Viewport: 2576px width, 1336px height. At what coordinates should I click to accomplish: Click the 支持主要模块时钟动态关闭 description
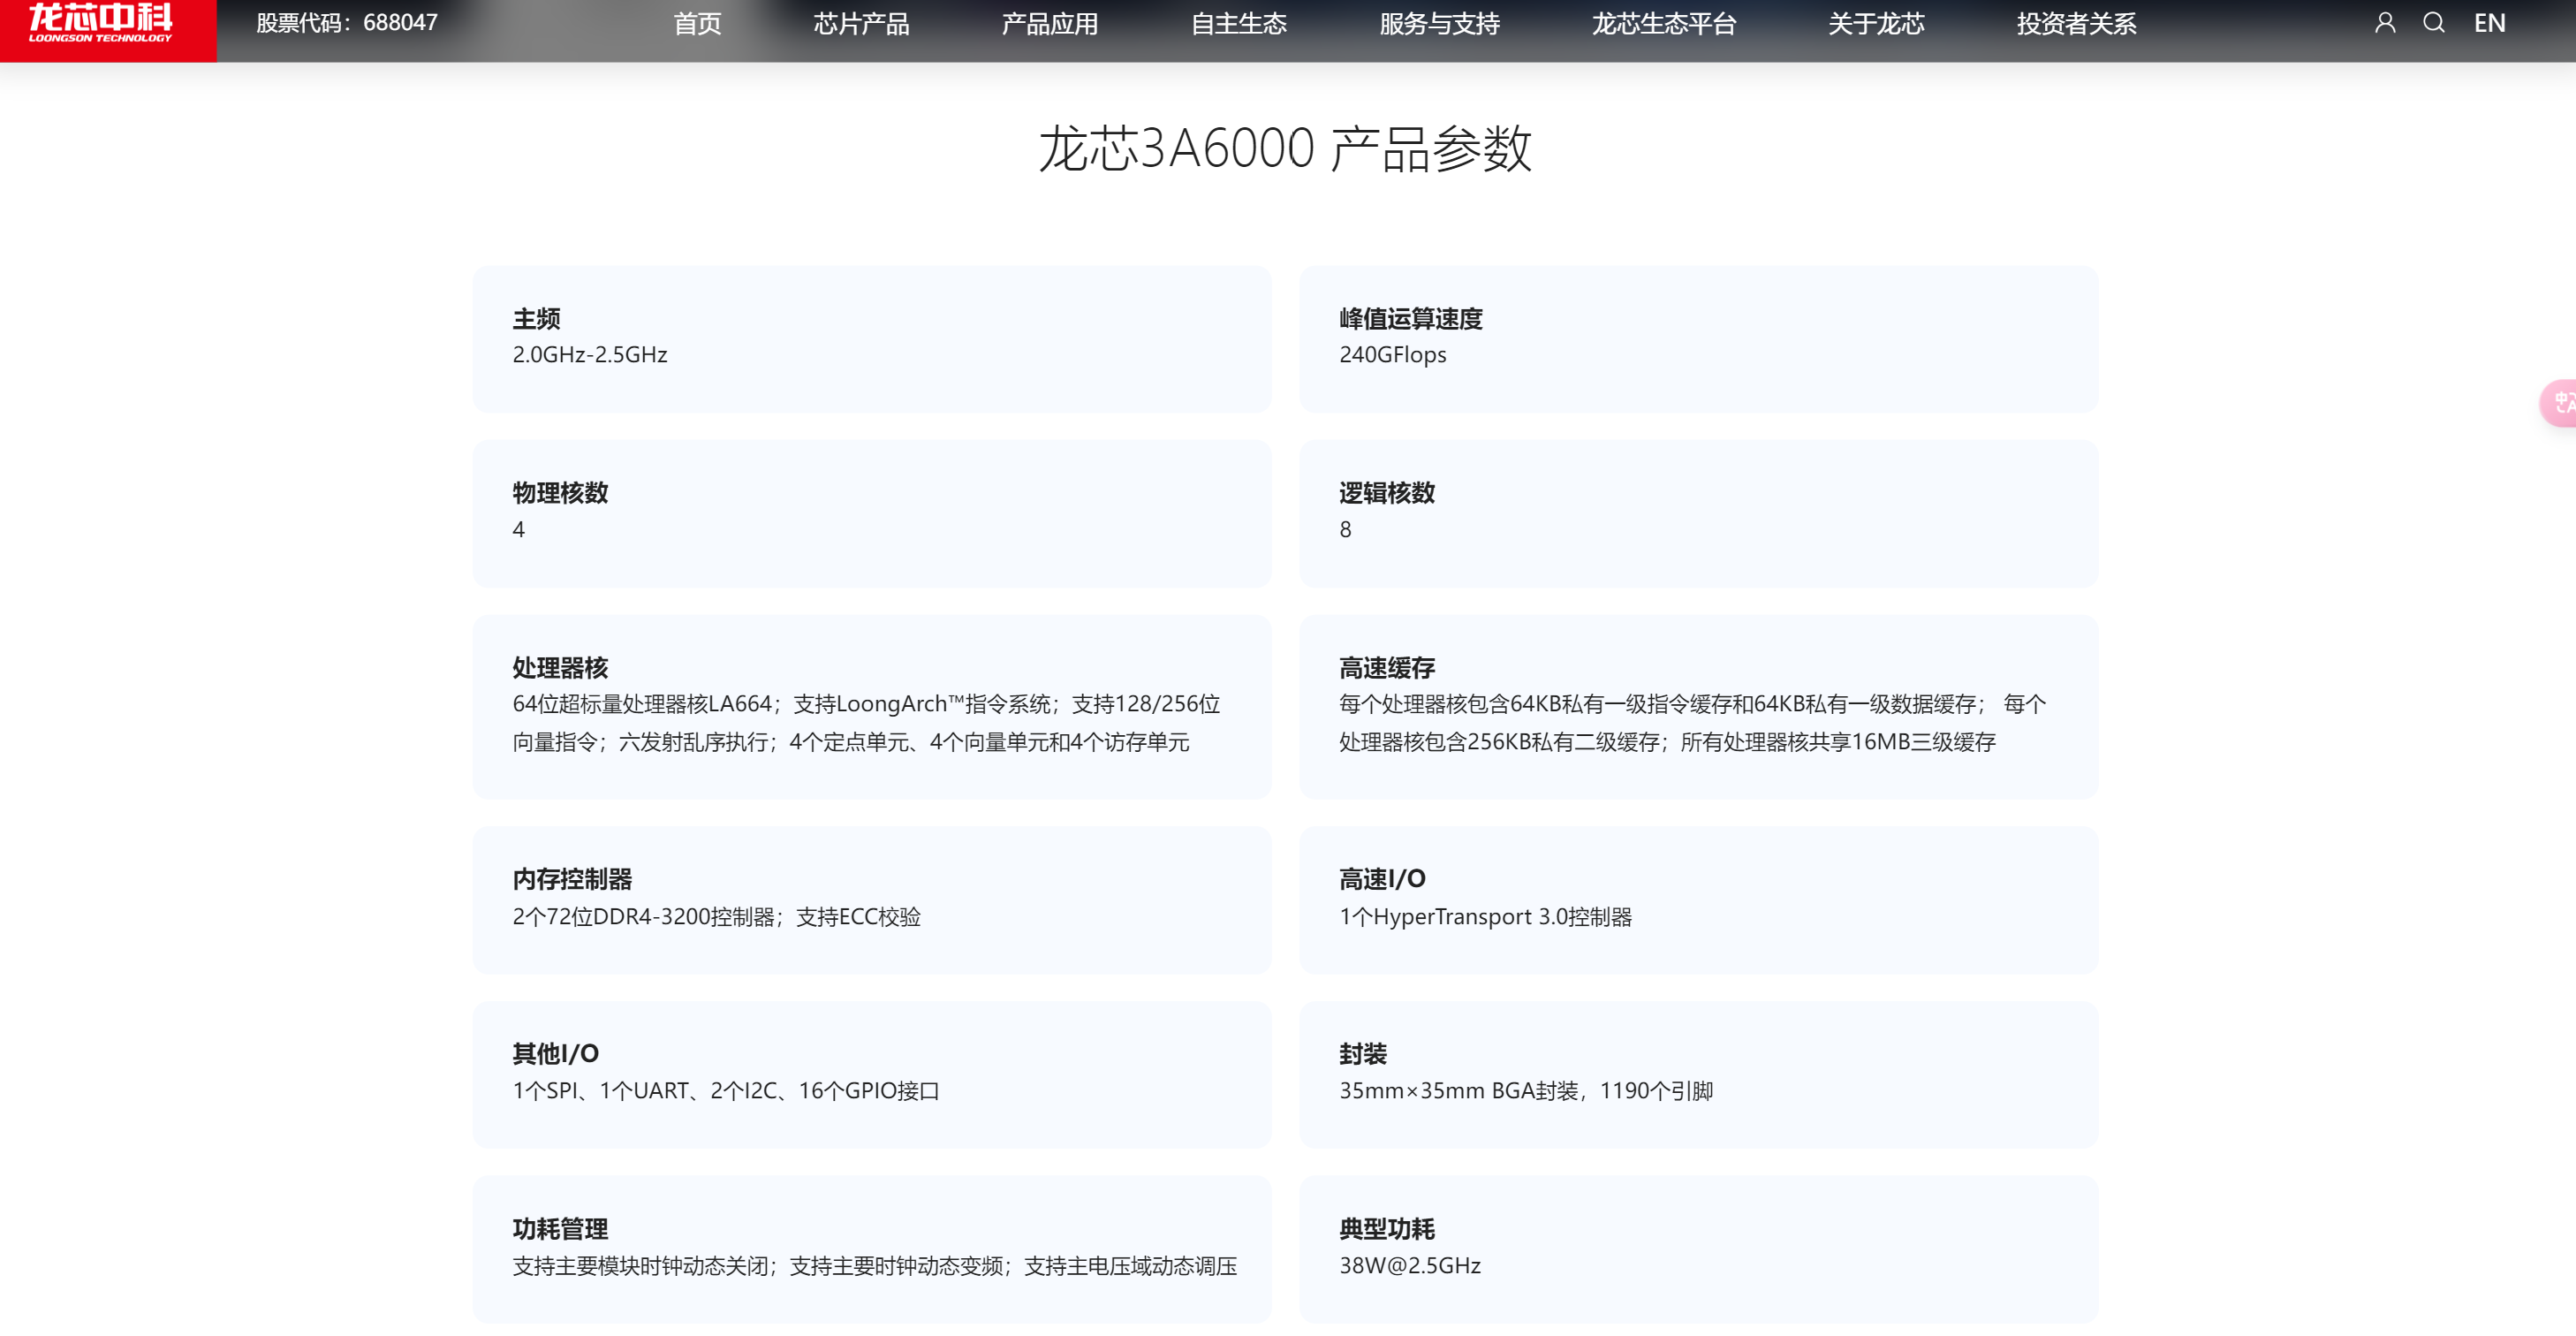tap(874, 1266)
